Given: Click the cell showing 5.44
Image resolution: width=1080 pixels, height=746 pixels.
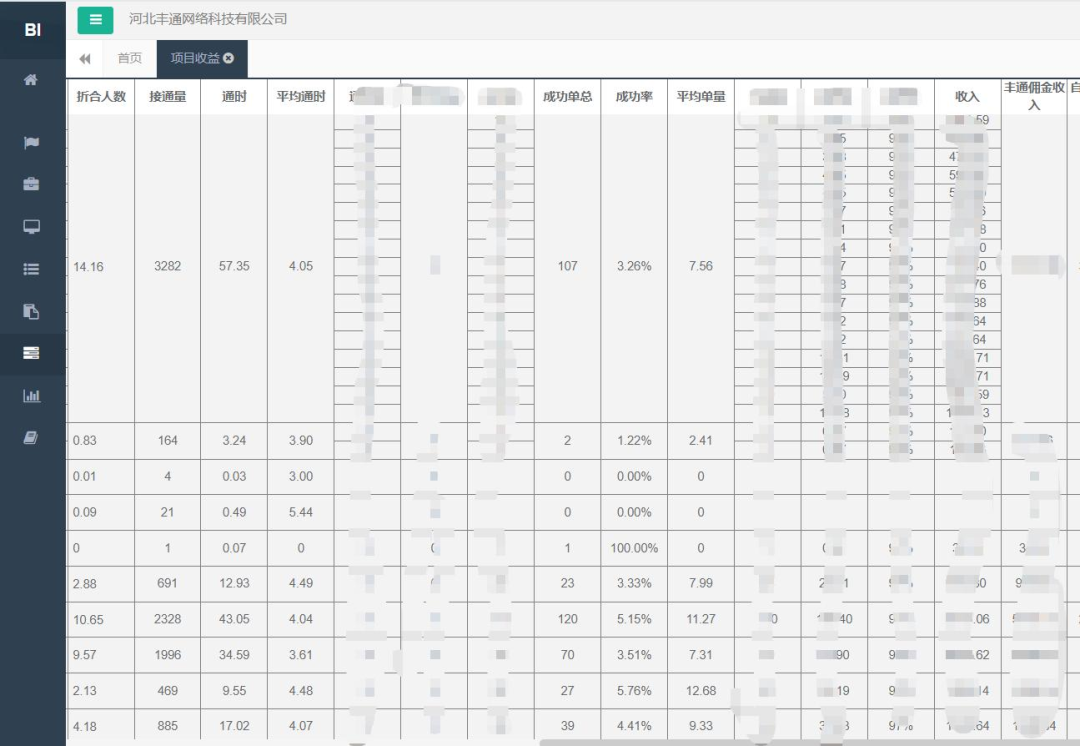Looking at the screenshot, I should [301, 512].
